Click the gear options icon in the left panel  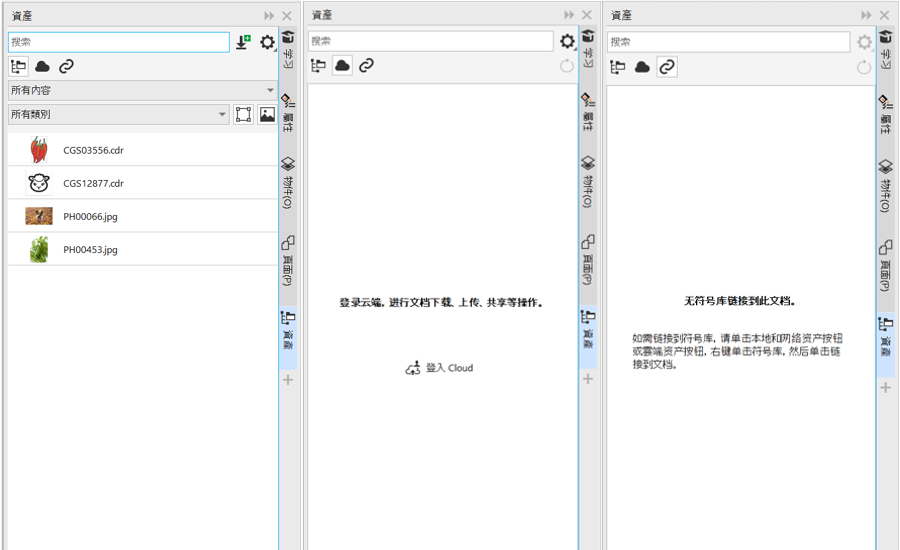267,42
